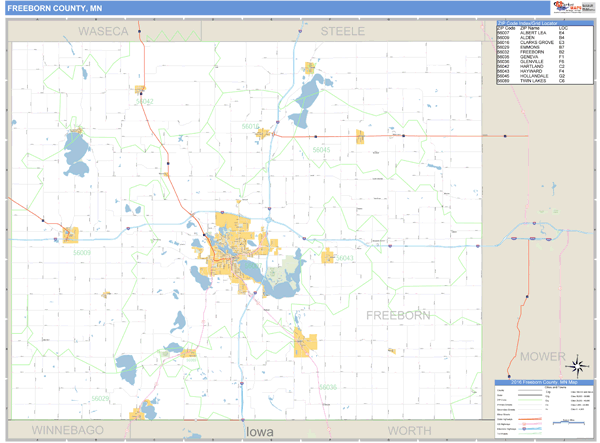Screen dimensions: 600x443
Task: Click the STEELE county label
Action: point(343,31)
